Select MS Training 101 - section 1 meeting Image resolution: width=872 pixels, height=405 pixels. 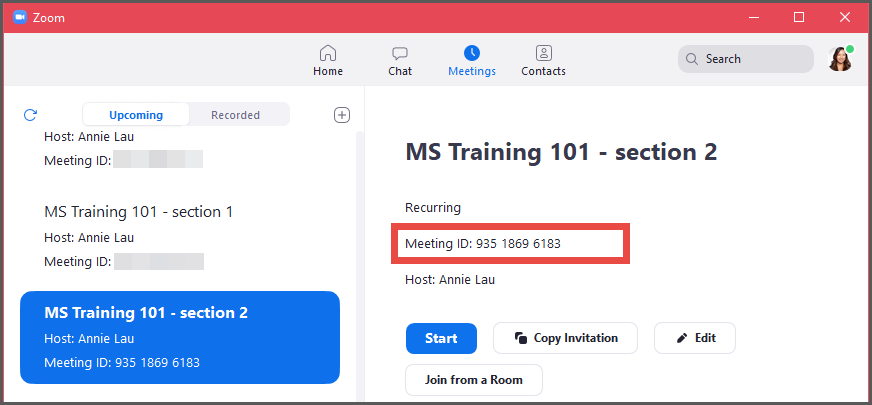[x=139, y=212]
